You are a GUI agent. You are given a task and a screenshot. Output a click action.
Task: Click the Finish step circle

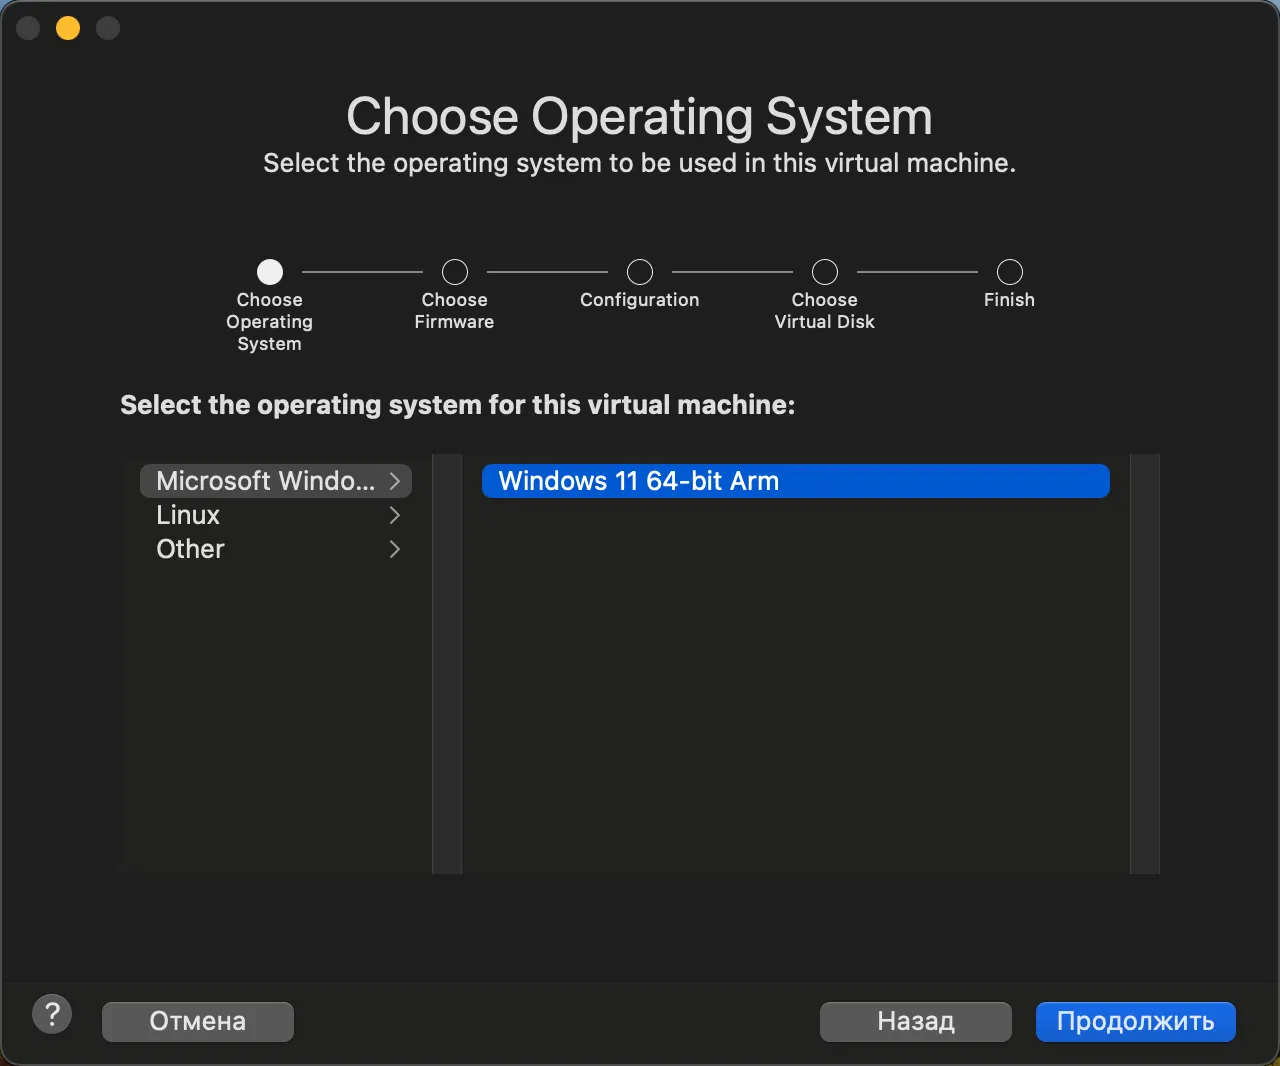coord(1010,272)
